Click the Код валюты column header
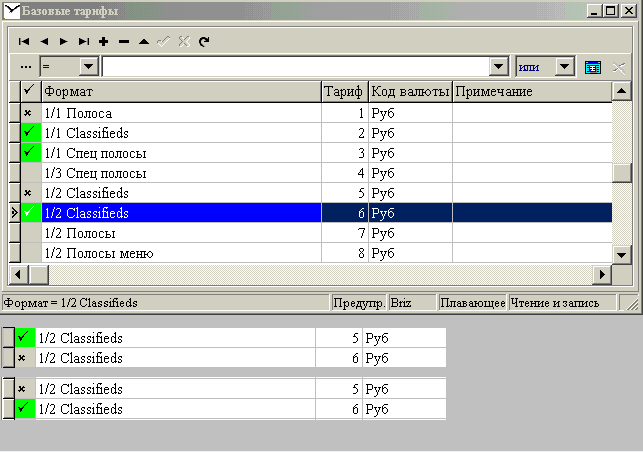The image size is (643, 452). tap(410, 92)
